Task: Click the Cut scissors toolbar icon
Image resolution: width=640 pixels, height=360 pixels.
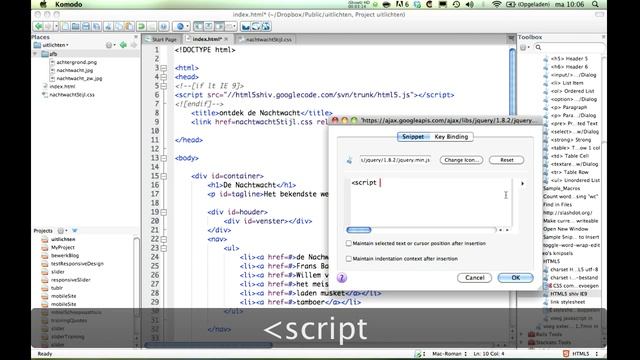Action: (x=108, y=27)
